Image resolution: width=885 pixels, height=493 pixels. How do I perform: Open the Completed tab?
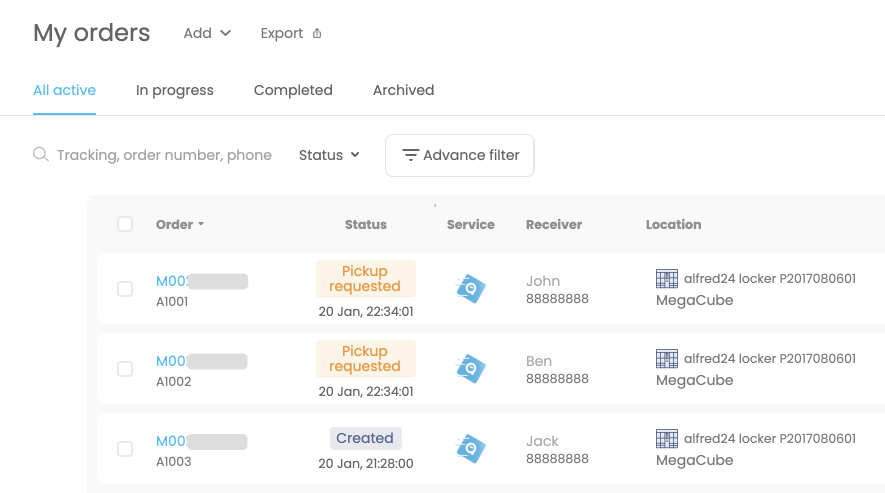[x=293, y=90]
